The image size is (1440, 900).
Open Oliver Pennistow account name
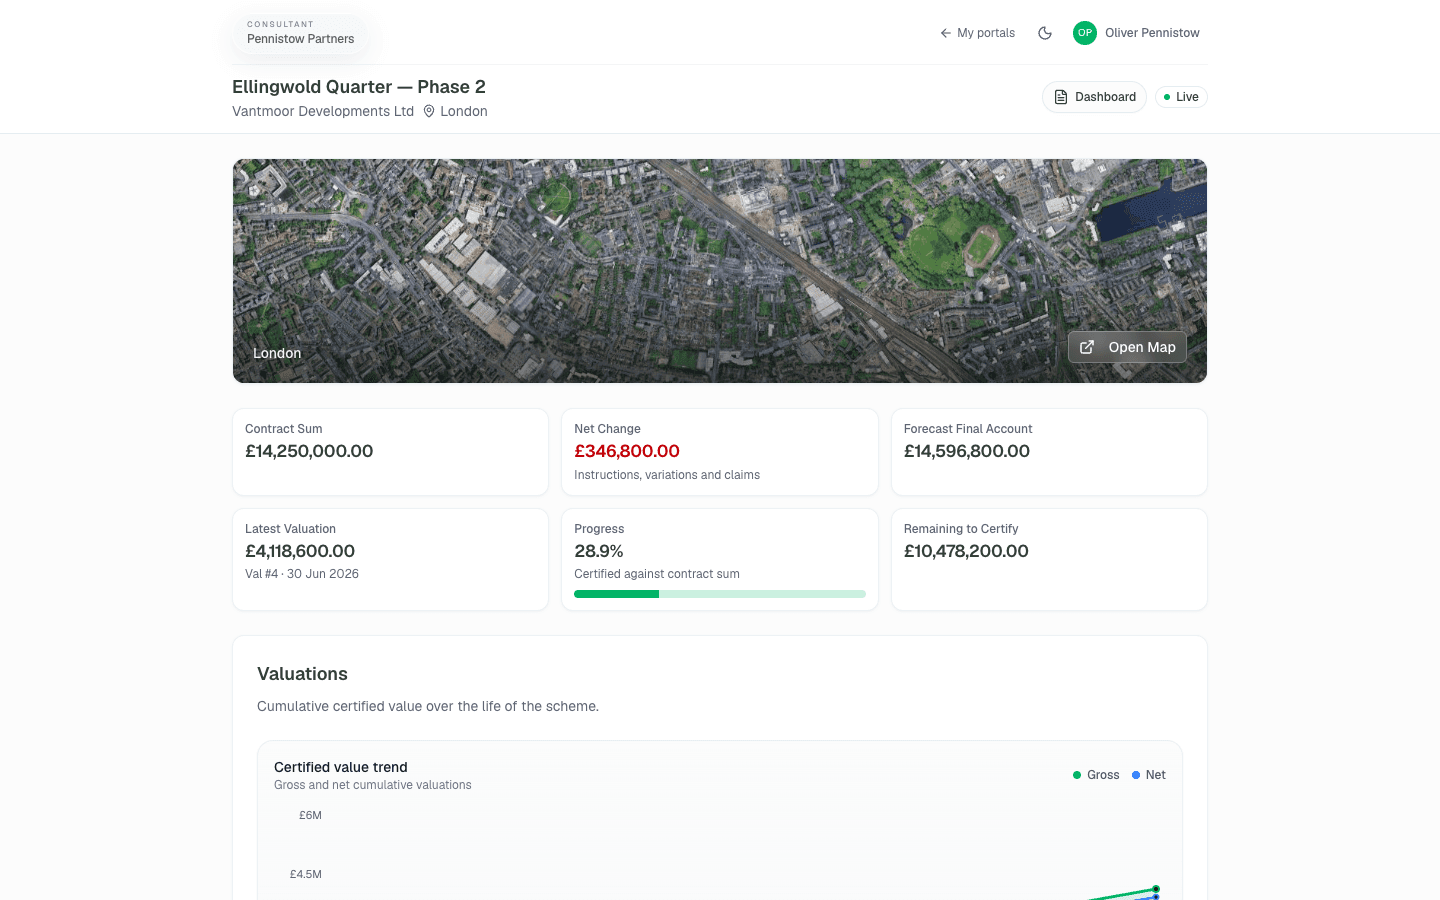(1152, 33)
